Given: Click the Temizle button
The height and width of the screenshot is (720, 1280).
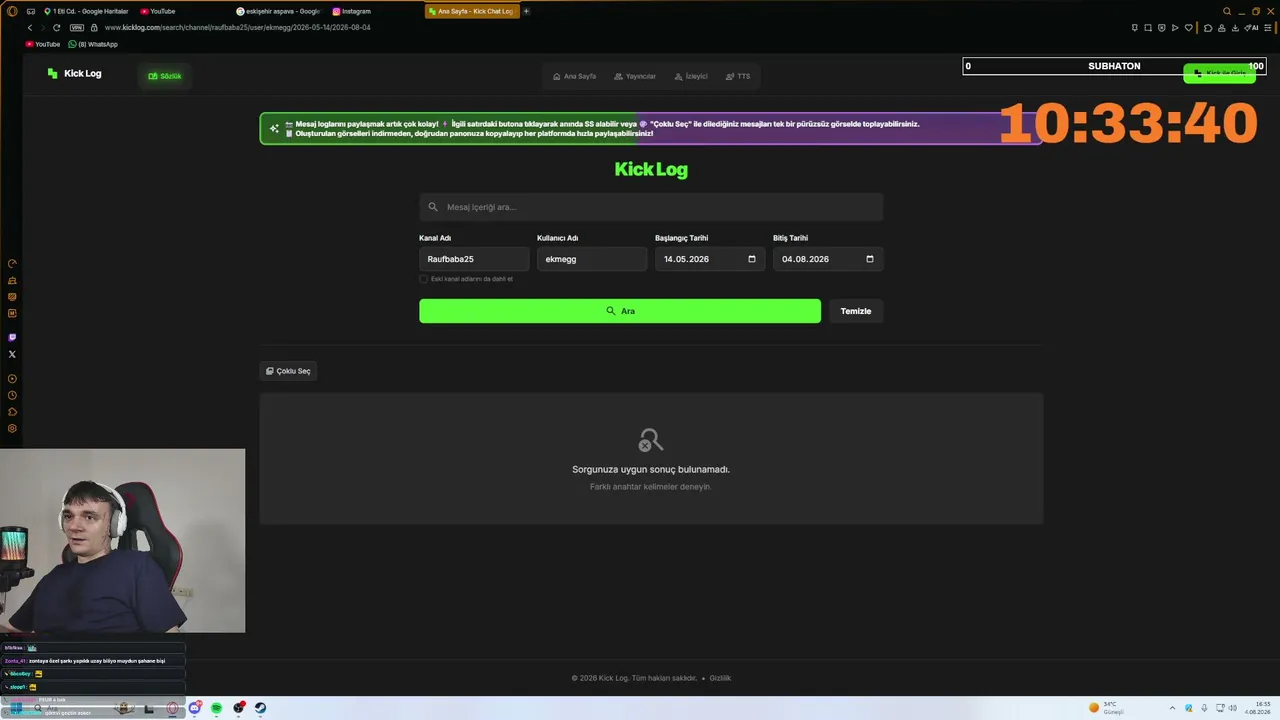Looking at the screenshot, I should click(856, 311).
